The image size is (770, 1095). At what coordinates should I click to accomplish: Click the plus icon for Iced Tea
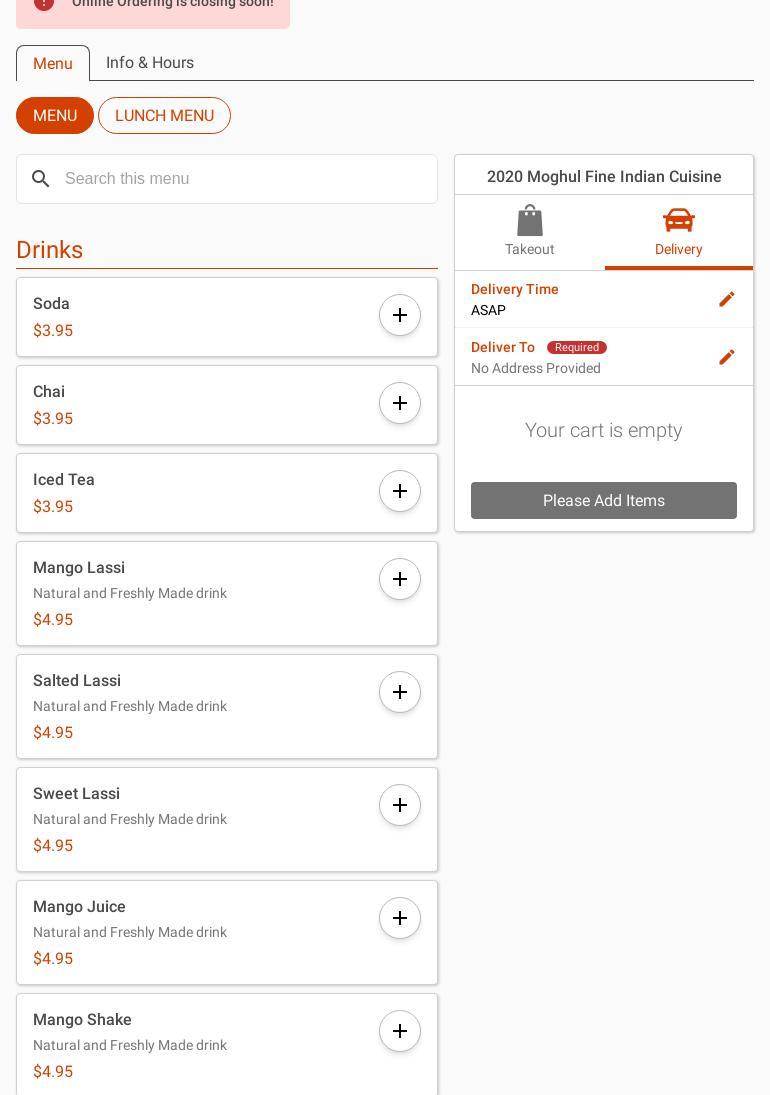click(400, 491)
